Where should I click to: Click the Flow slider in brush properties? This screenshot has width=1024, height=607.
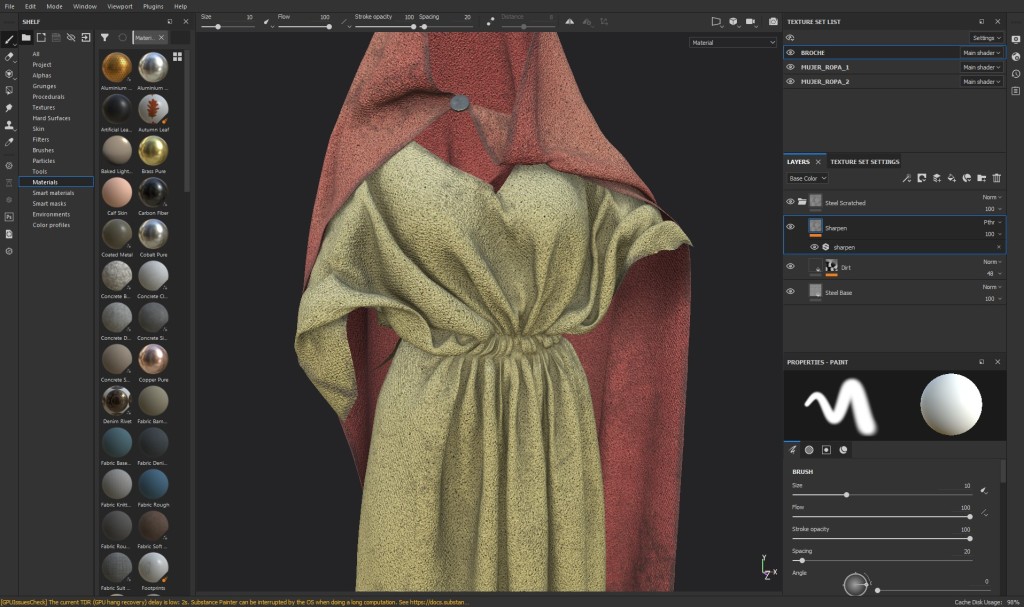pyautogui.click(x=881, y=517)
